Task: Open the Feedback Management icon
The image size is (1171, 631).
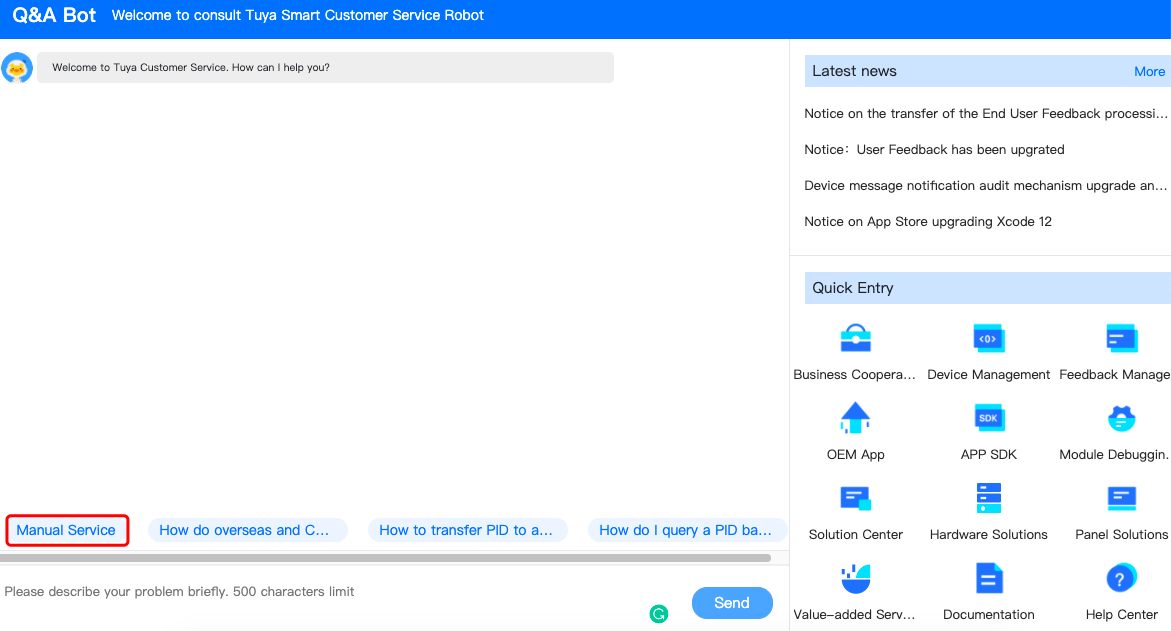Action: coord(1121,338)
